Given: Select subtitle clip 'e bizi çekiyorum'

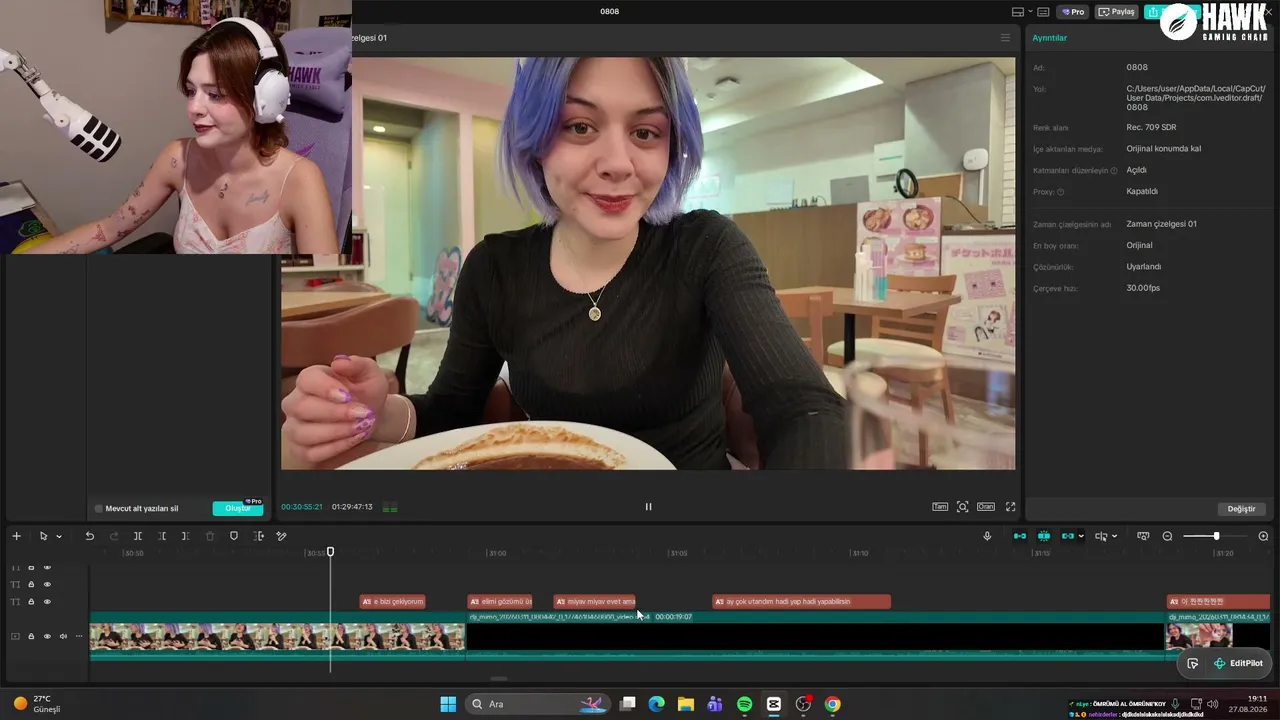Looking at the screenshot, I should (392, 602).
